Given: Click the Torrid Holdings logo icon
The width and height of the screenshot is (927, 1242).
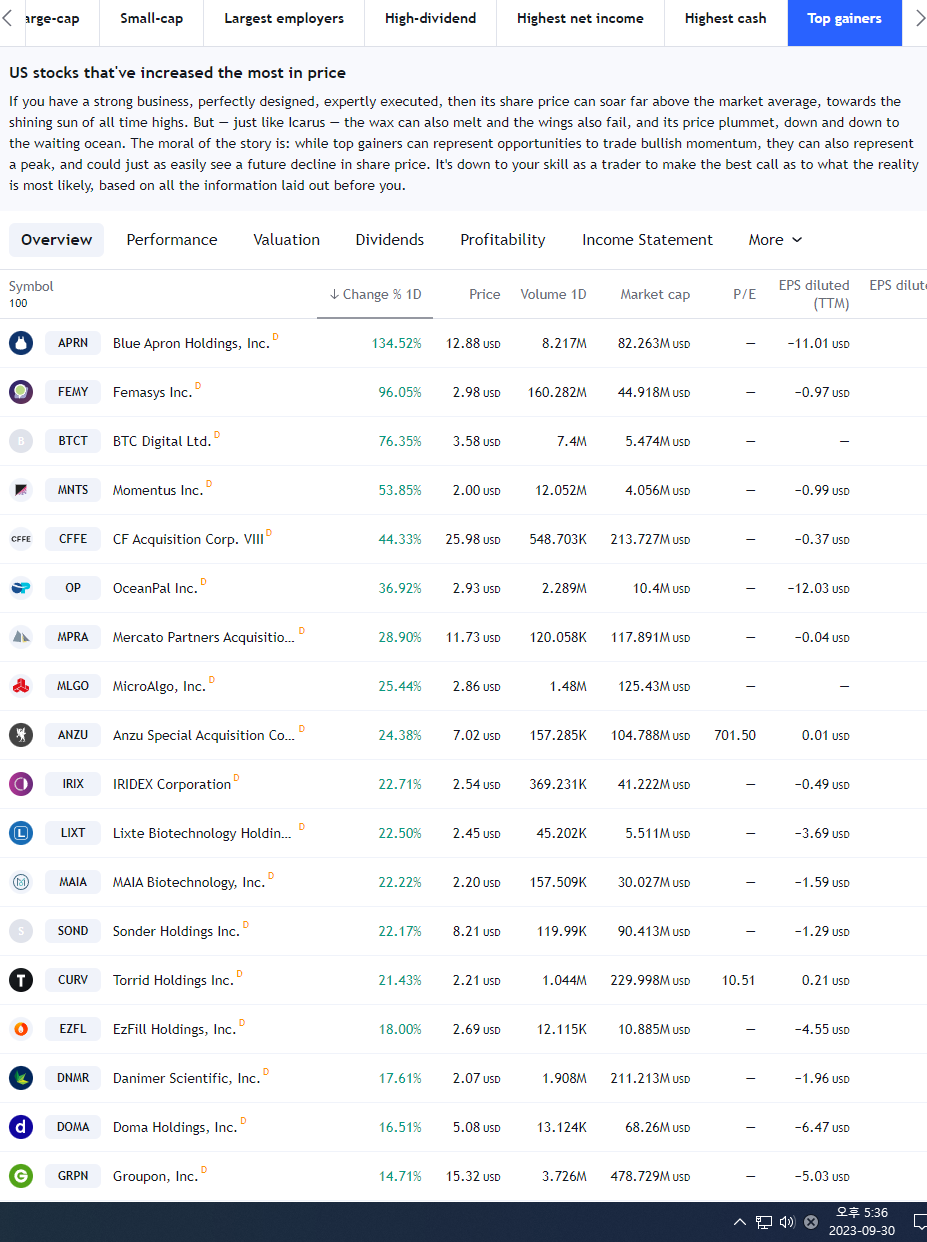Looking at the screenshot, I should 21,980.
